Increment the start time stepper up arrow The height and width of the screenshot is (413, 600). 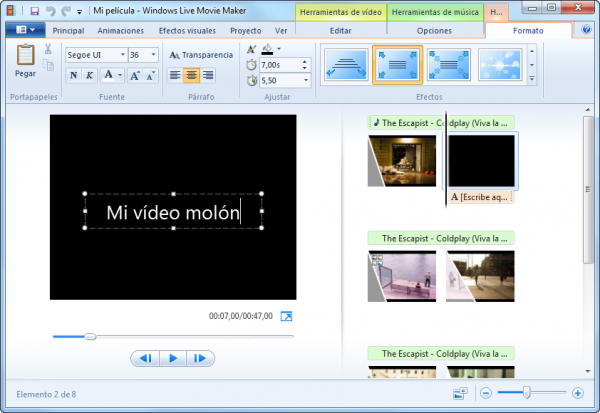coord(305,62)
